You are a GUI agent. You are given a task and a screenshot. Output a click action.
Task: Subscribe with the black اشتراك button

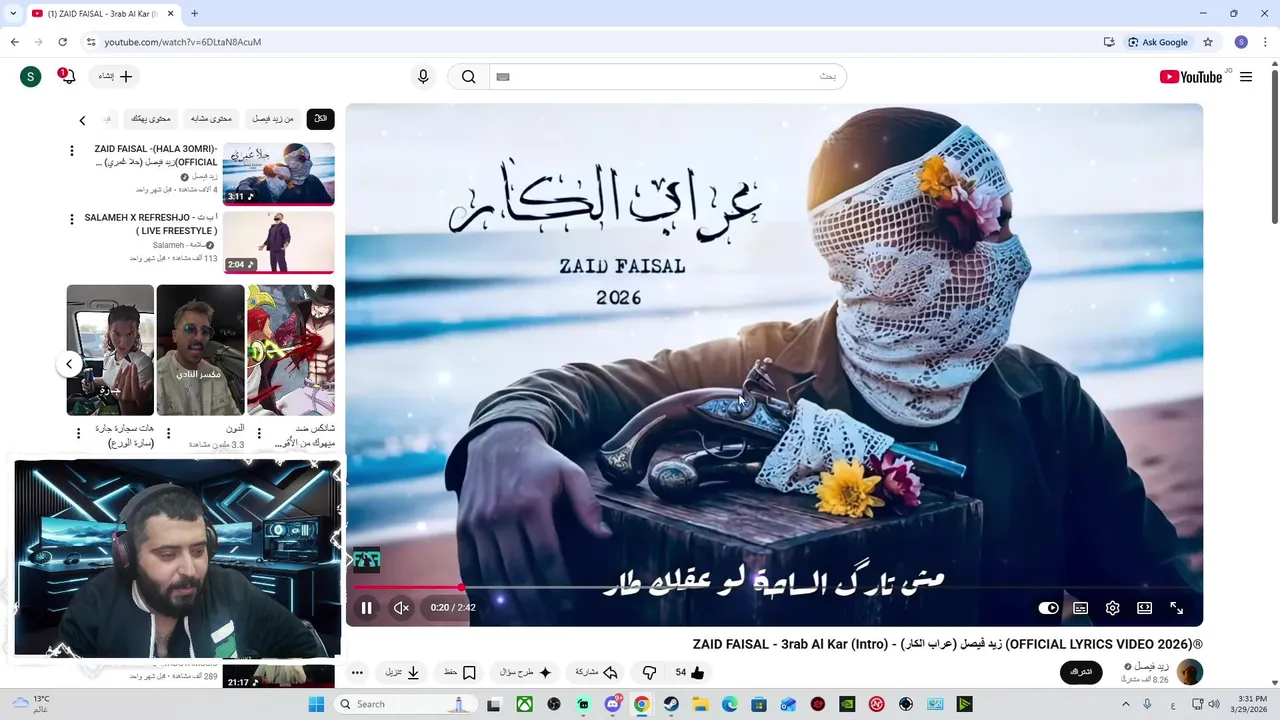click(x=1081, y=672)
